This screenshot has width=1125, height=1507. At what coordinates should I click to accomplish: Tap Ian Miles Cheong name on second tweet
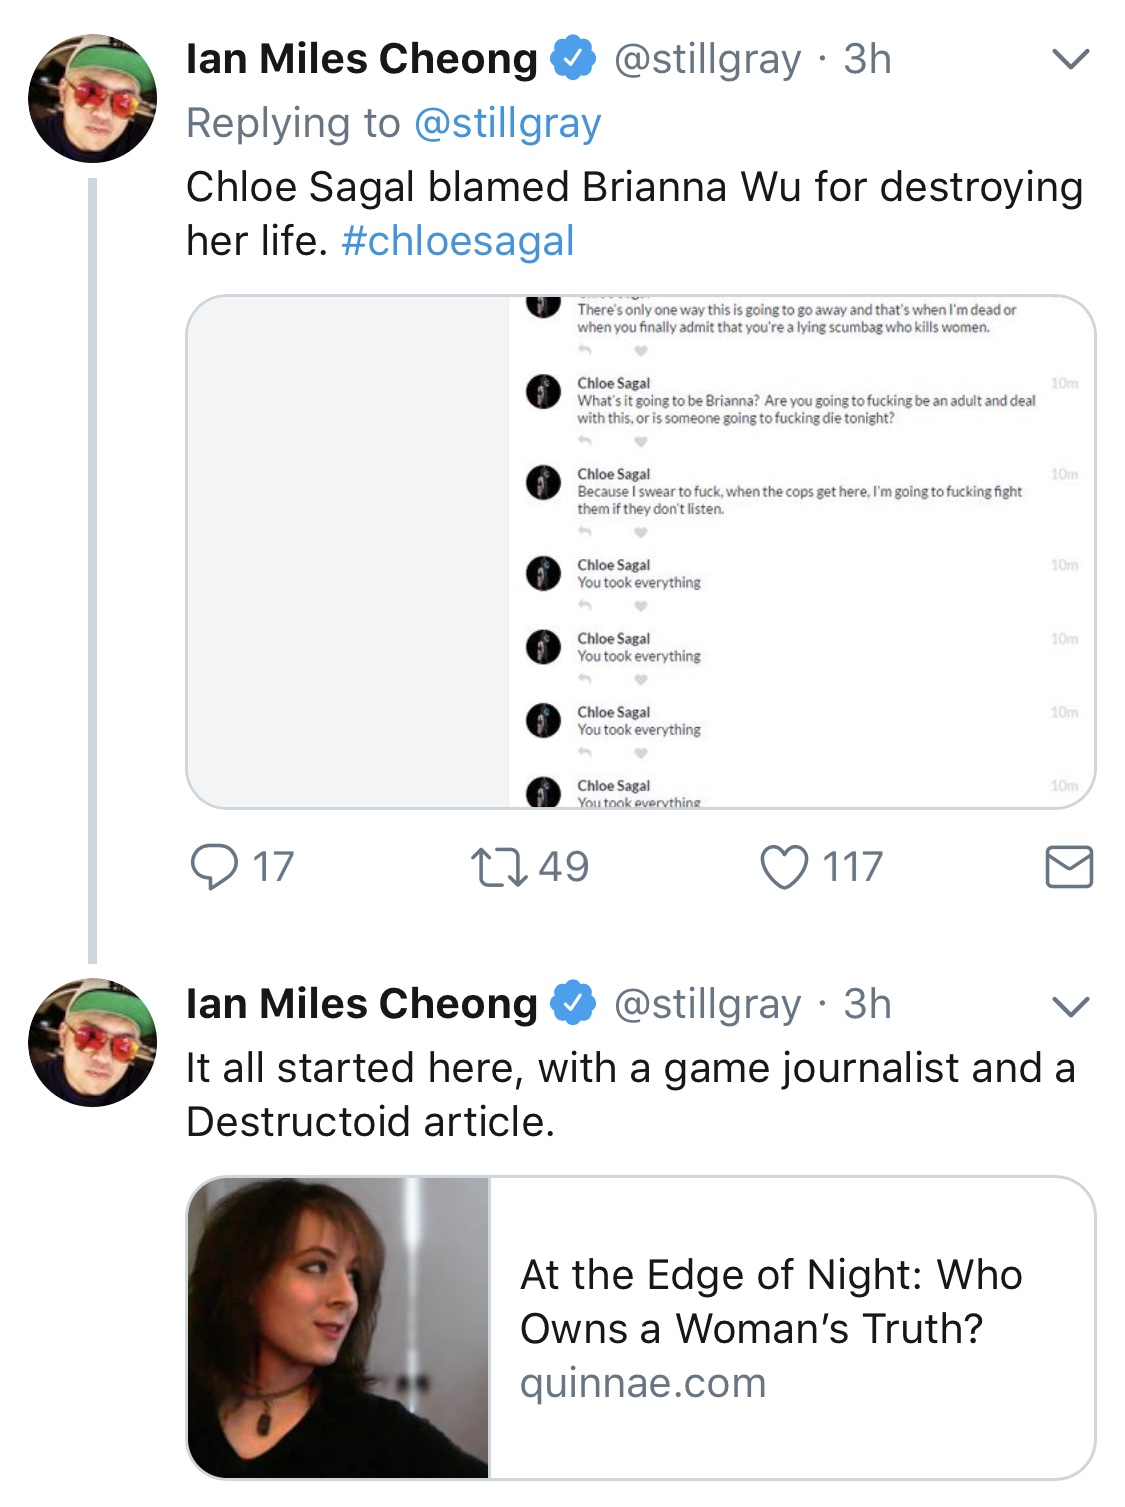coord(362,1004)
